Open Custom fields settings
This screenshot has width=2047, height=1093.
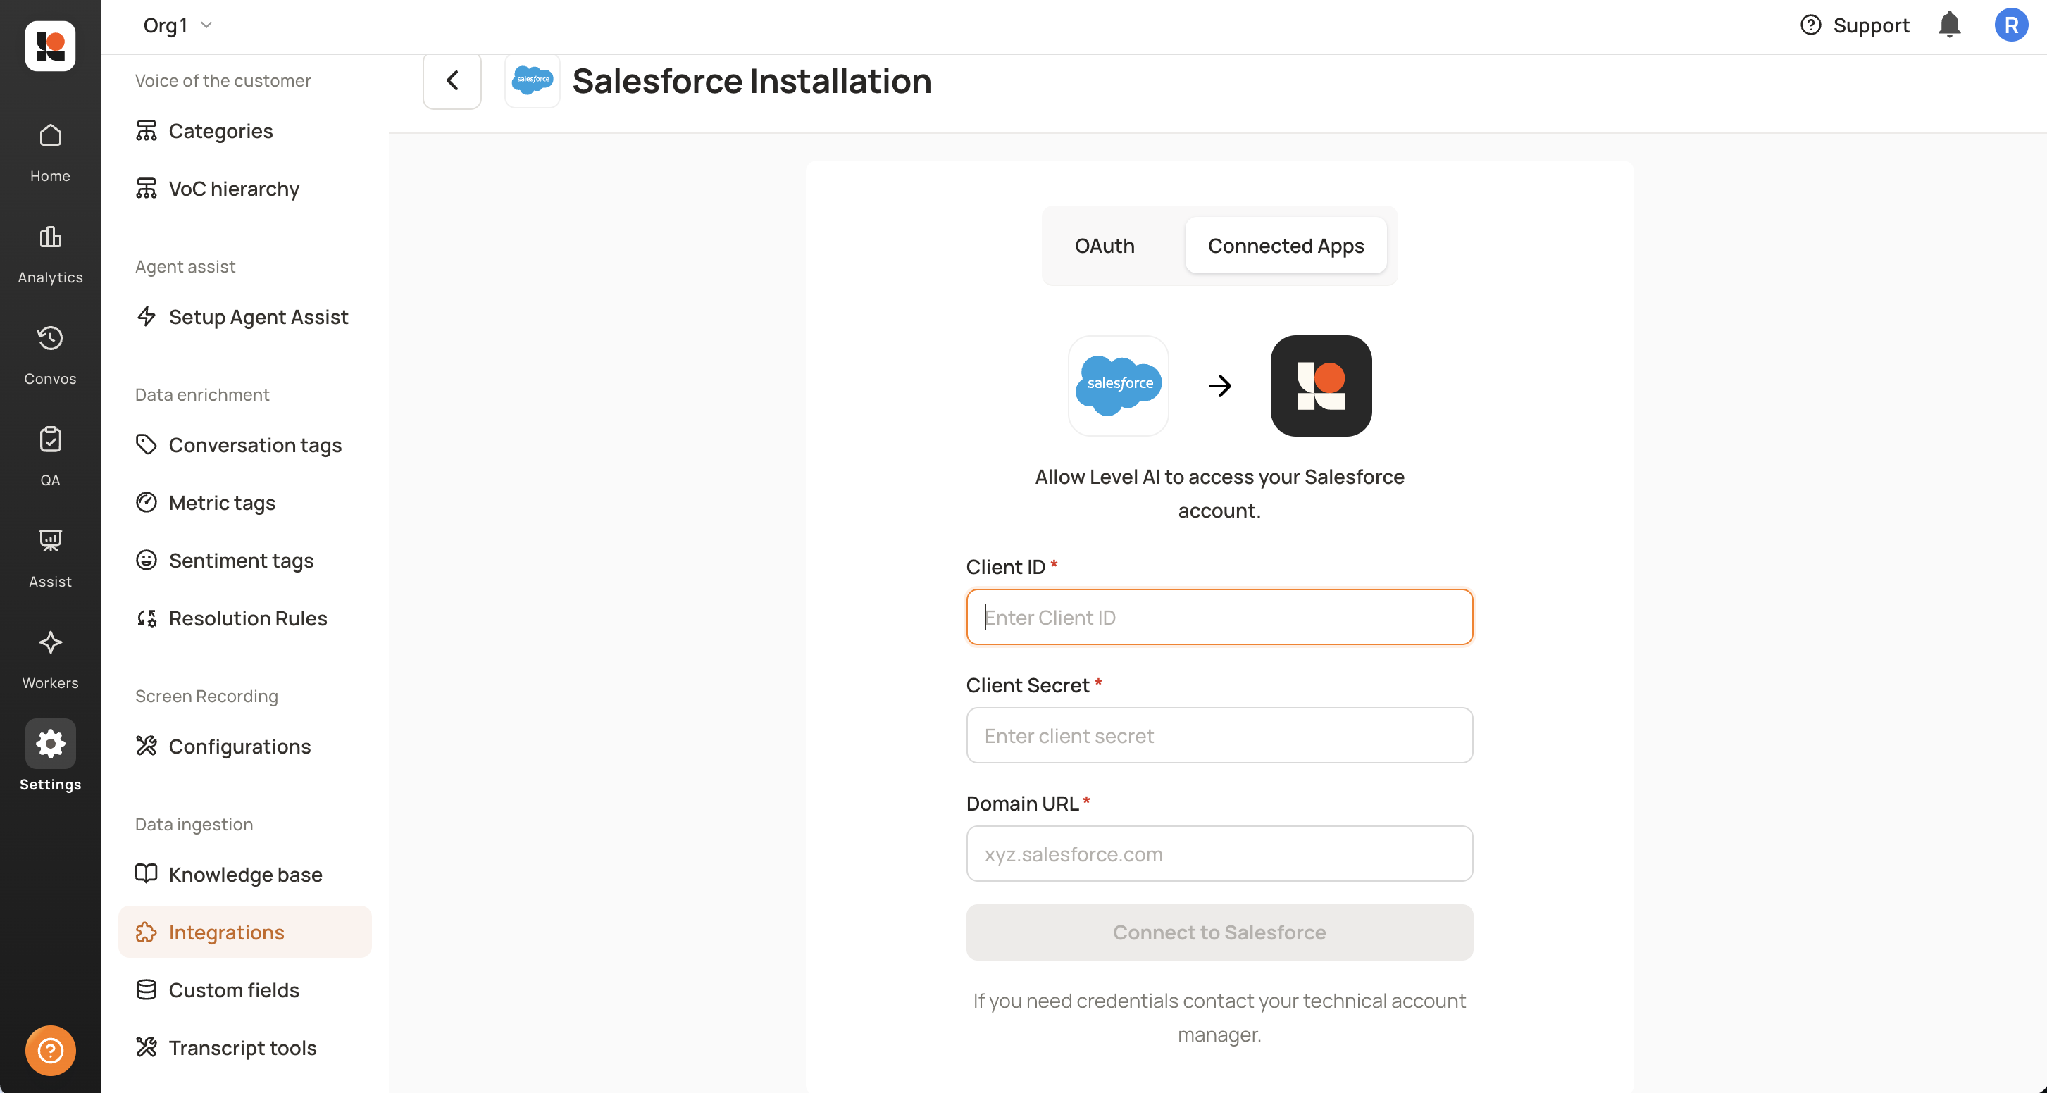coord(245,990)
